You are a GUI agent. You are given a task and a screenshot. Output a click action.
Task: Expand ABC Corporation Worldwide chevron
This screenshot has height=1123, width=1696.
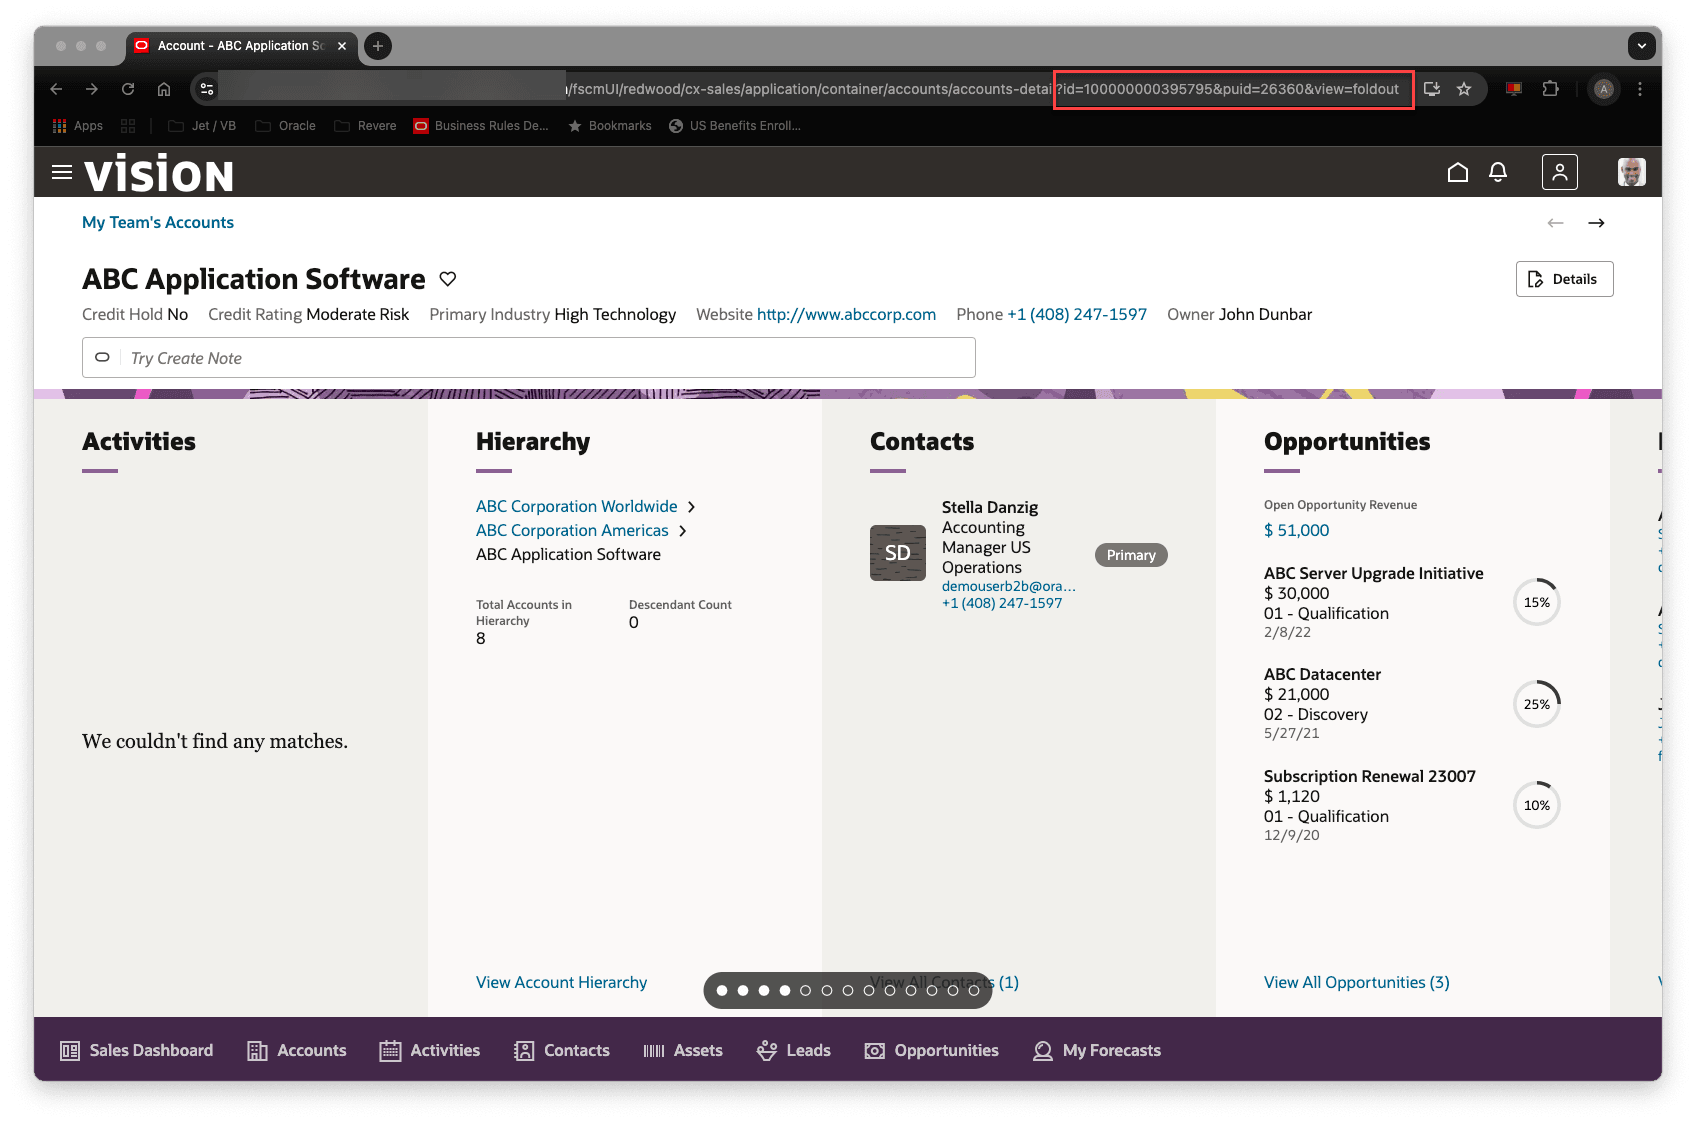691,507
